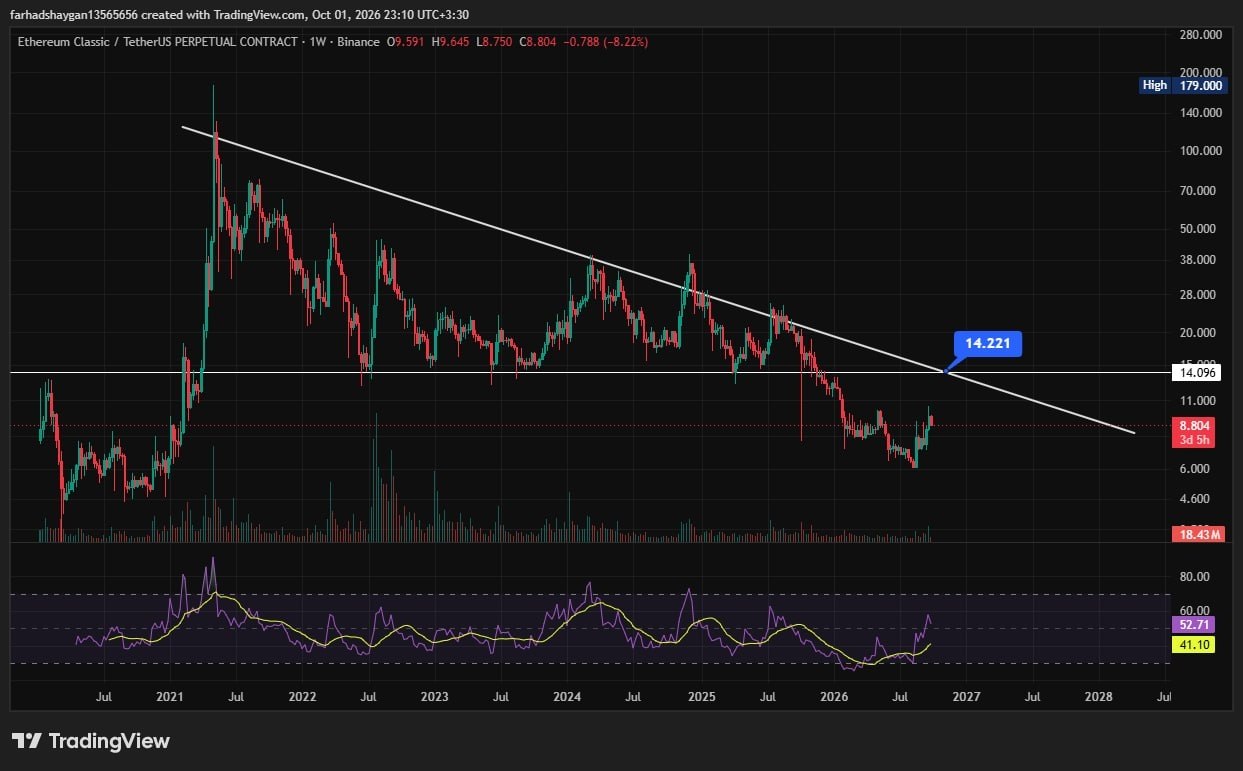Click the 100.000 price axis label
The width and height of the screenshot is (1243, 771).
point(1201,151)
